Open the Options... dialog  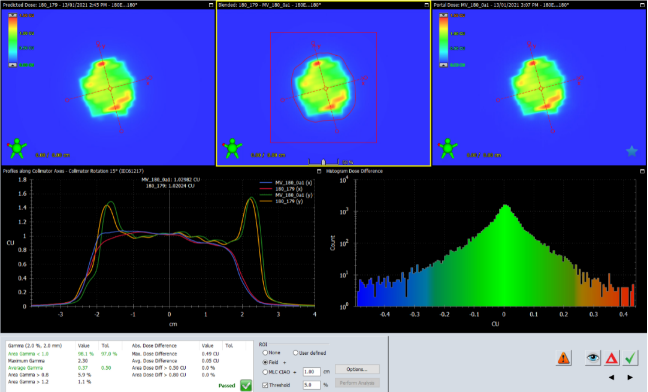357,369
